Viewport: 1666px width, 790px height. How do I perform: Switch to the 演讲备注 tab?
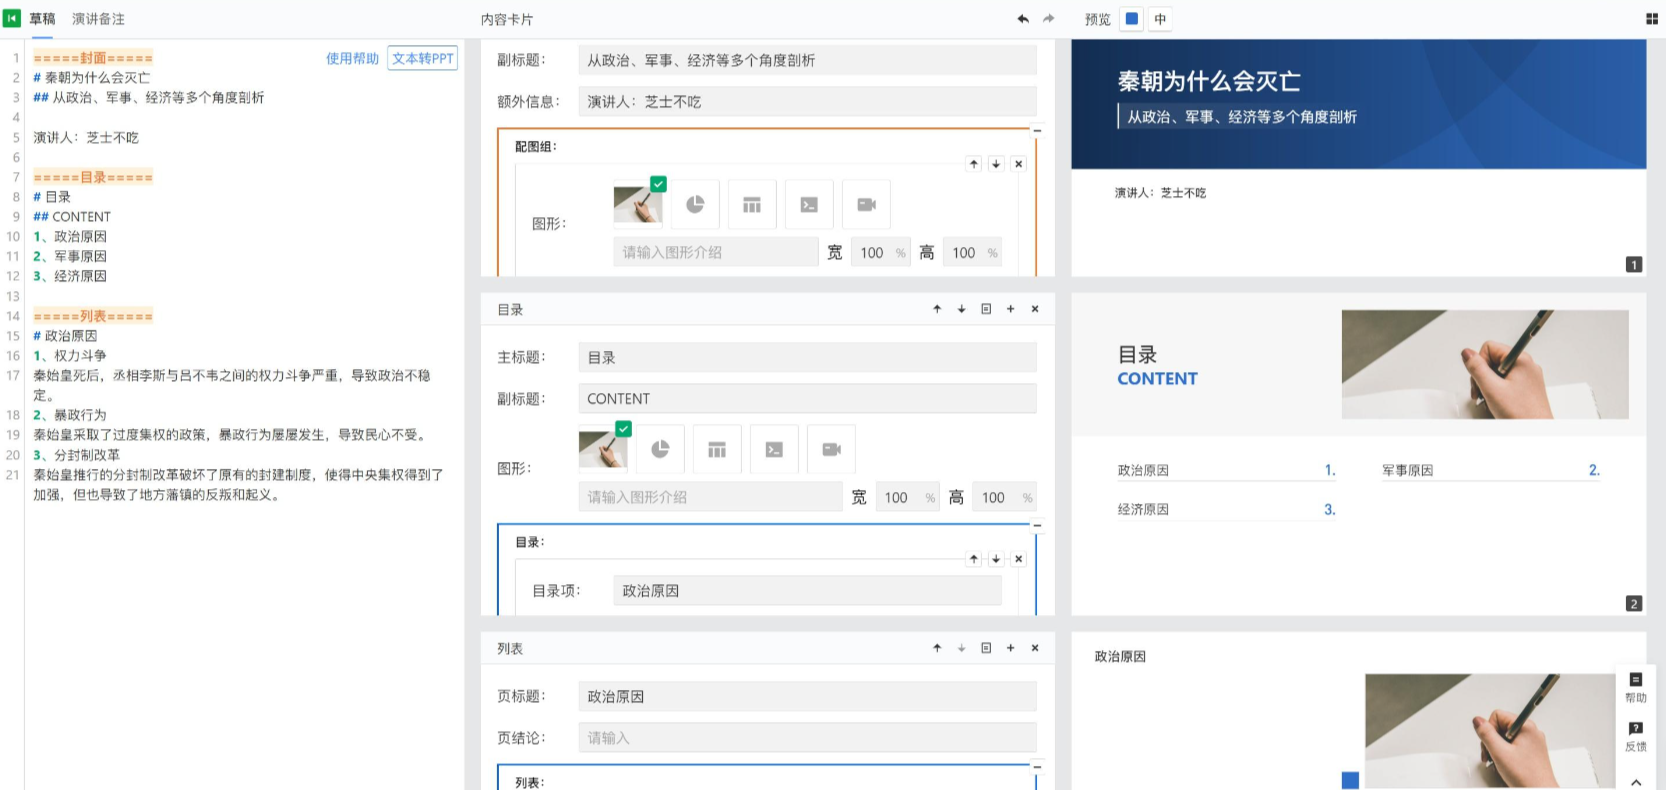point(98,19)
